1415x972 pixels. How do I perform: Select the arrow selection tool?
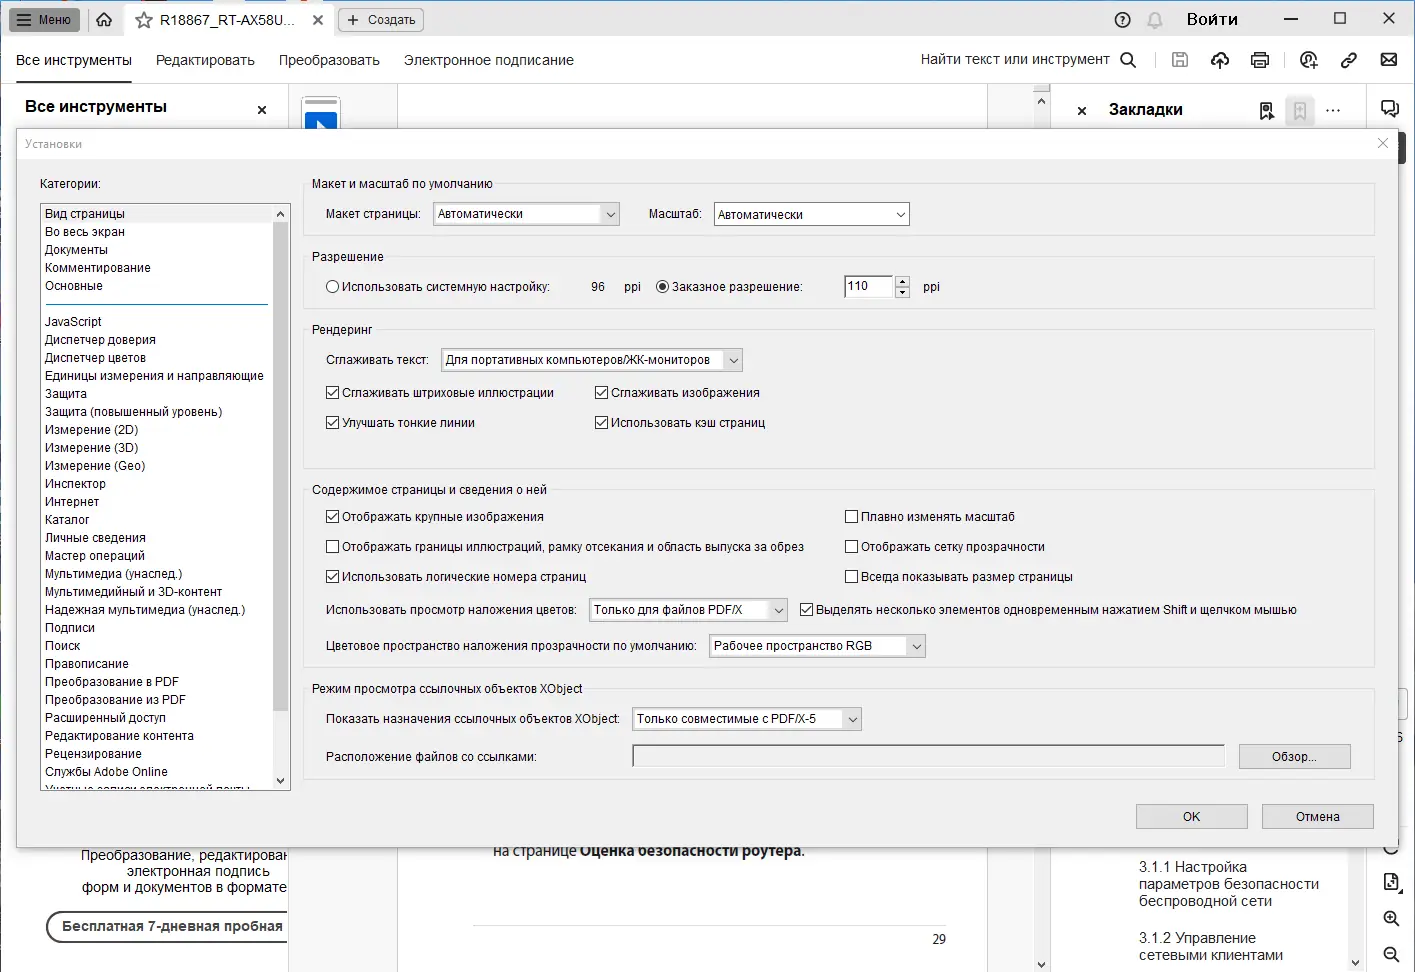click(321, 121)
